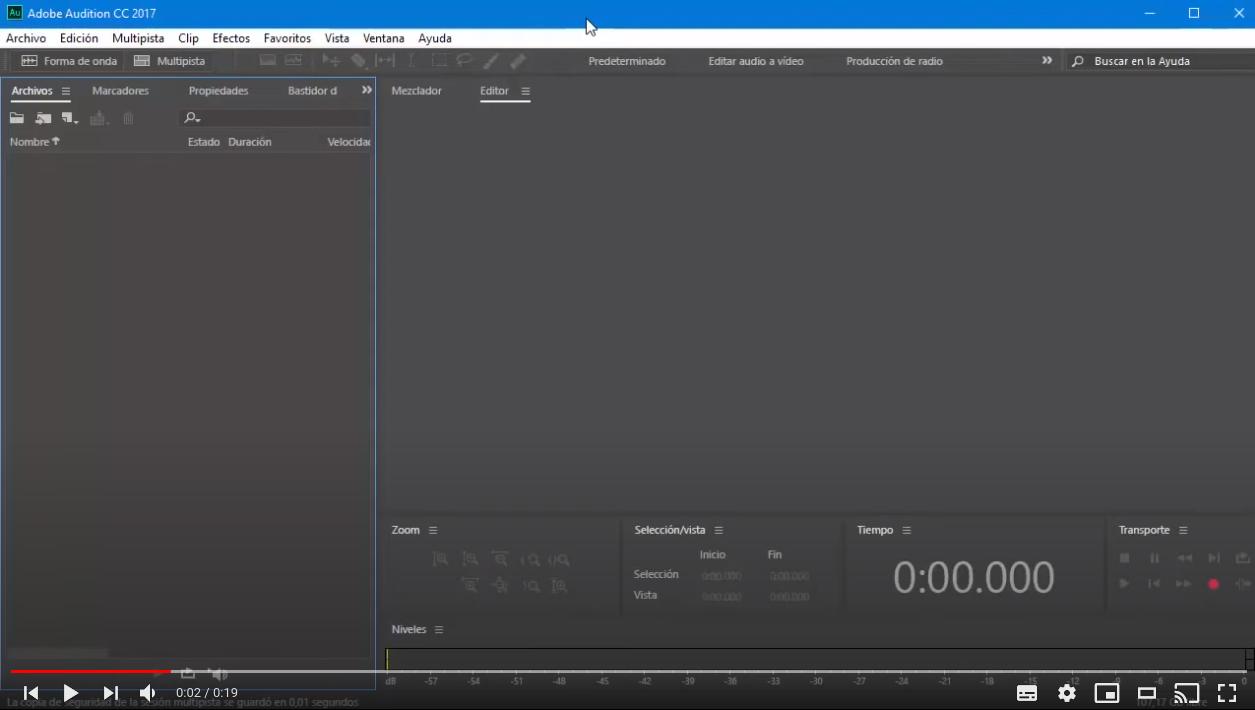
Task: Go to previous video button
Action: pos(31,692)
